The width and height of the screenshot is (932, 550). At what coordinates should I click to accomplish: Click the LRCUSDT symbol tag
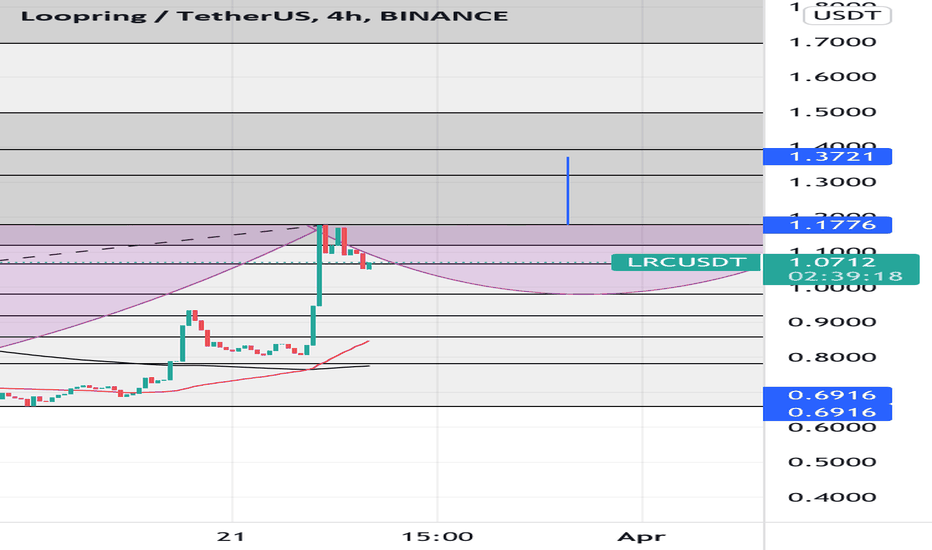coord(686,262)
